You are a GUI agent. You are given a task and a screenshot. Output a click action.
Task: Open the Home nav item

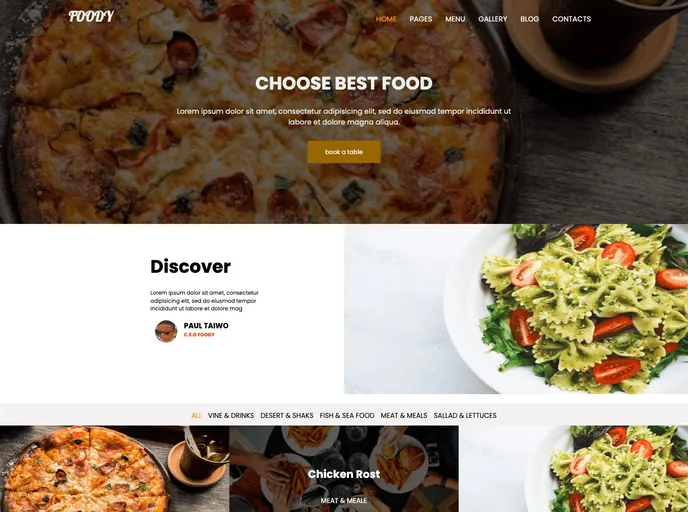(386, 19)
